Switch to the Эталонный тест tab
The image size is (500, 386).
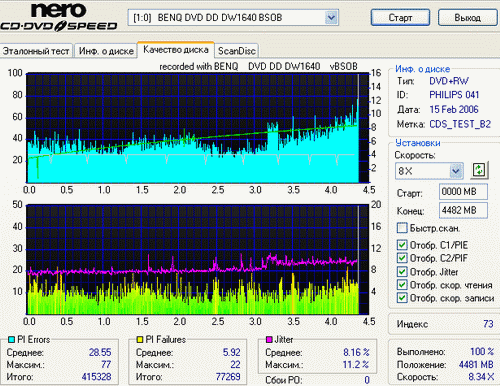point(36,51)
